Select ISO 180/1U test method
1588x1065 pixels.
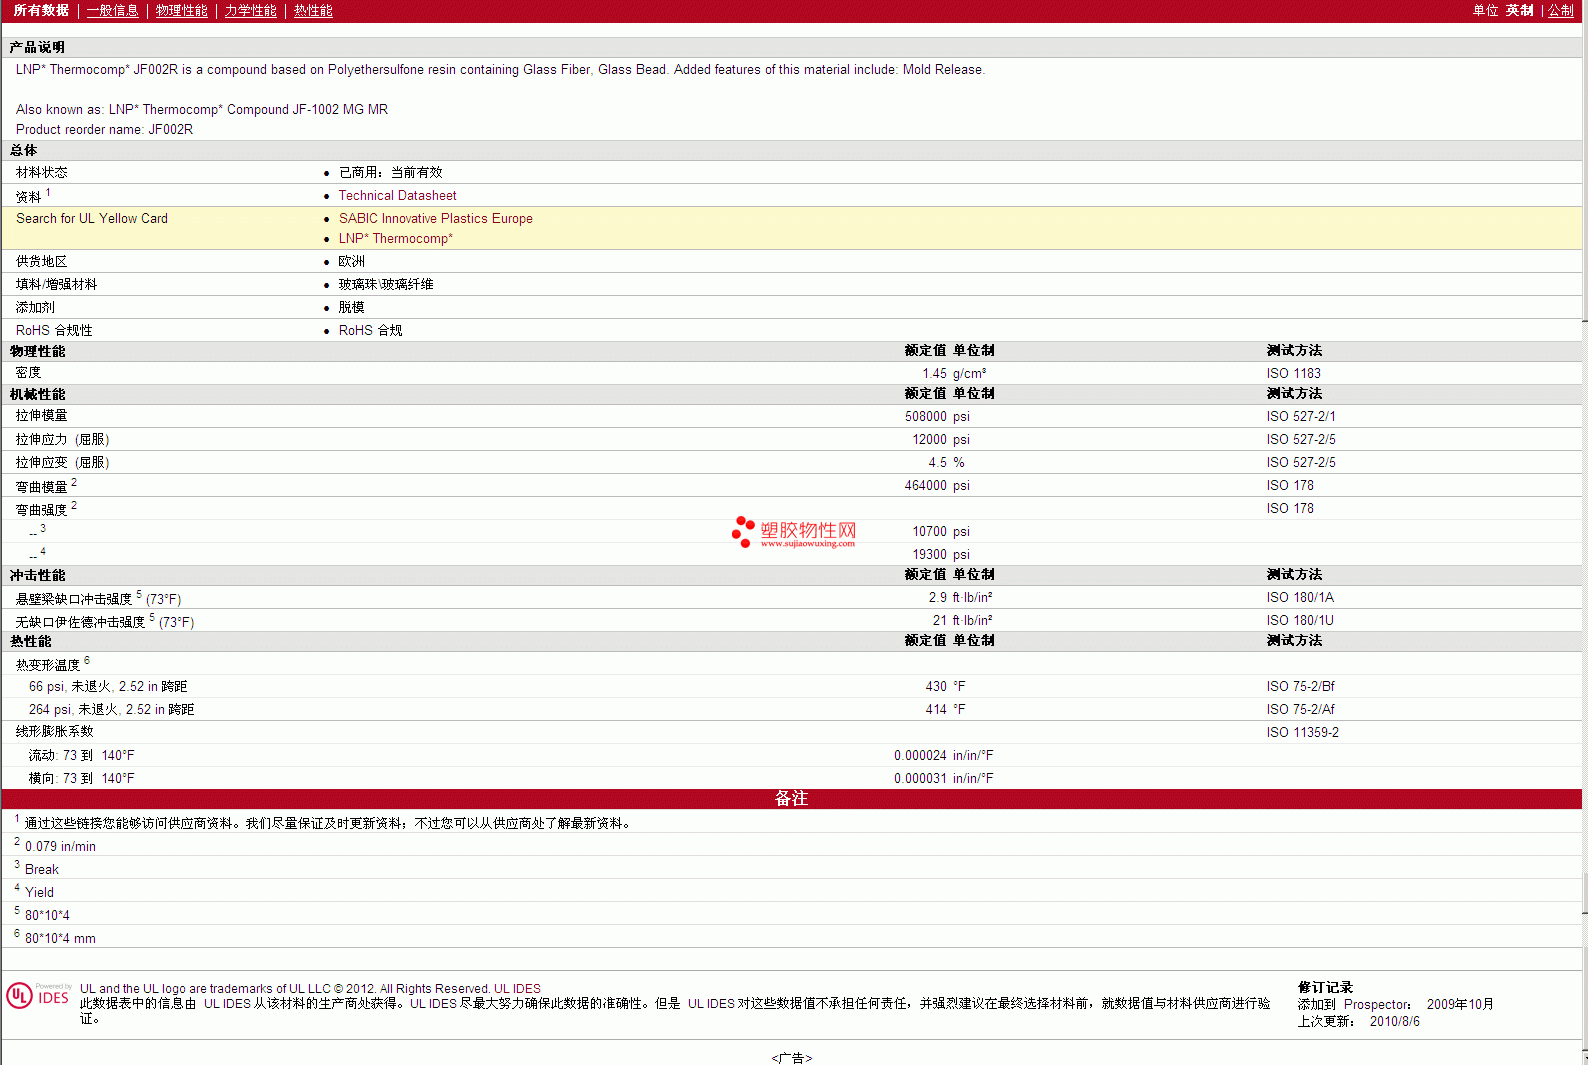(1300, 621)
